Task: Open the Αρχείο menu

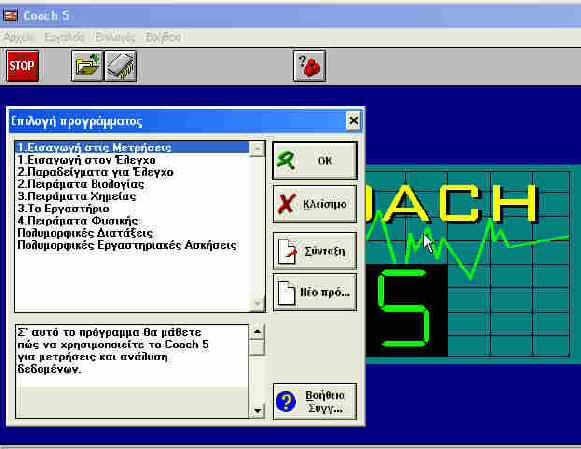Action: click(19, 37)
